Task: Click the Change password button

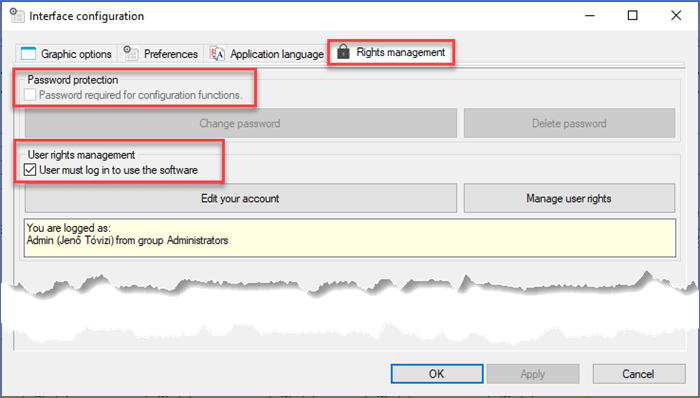Action: (241, 123)
